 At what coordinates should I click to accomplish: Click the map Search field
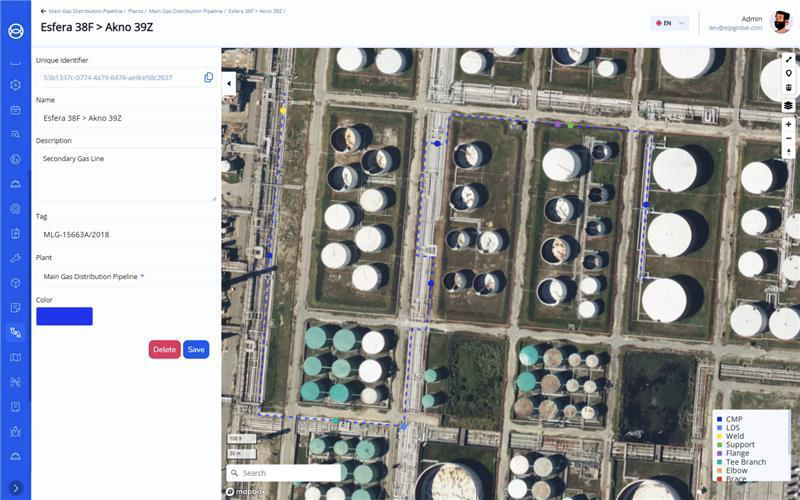283,473
